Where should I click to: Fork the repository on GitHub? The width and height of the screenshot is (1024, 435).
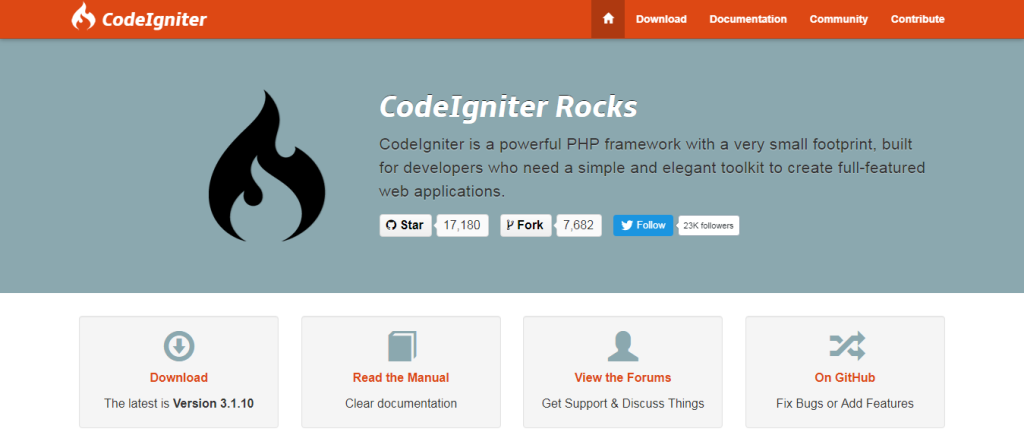[x=525, y=225]
